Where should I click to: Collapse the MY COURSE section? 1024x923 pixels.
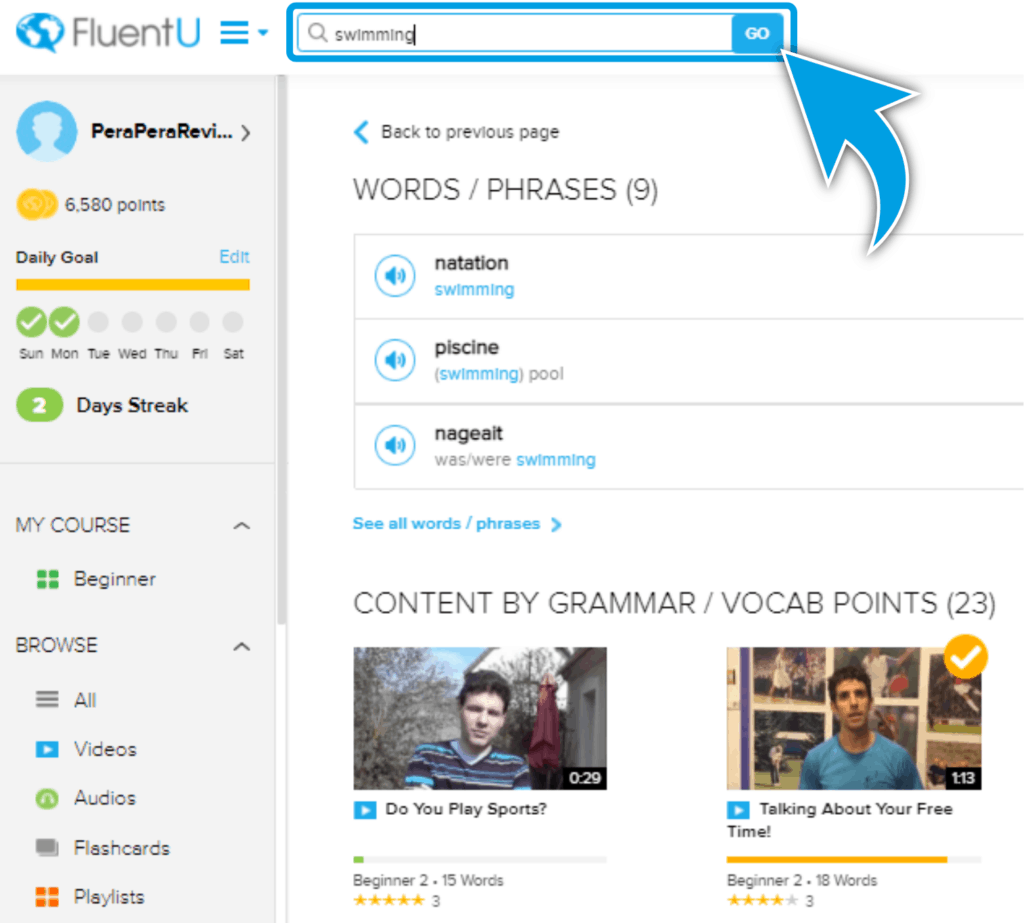242,526
